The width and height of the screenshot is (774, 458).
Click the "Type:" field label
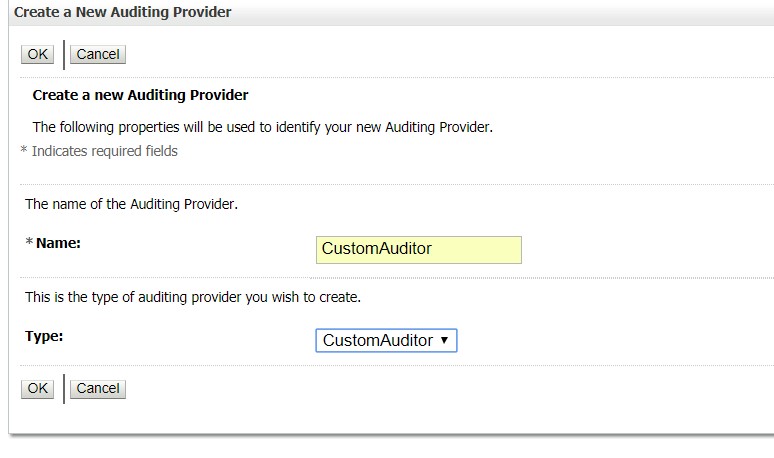(x=44, y=336)
